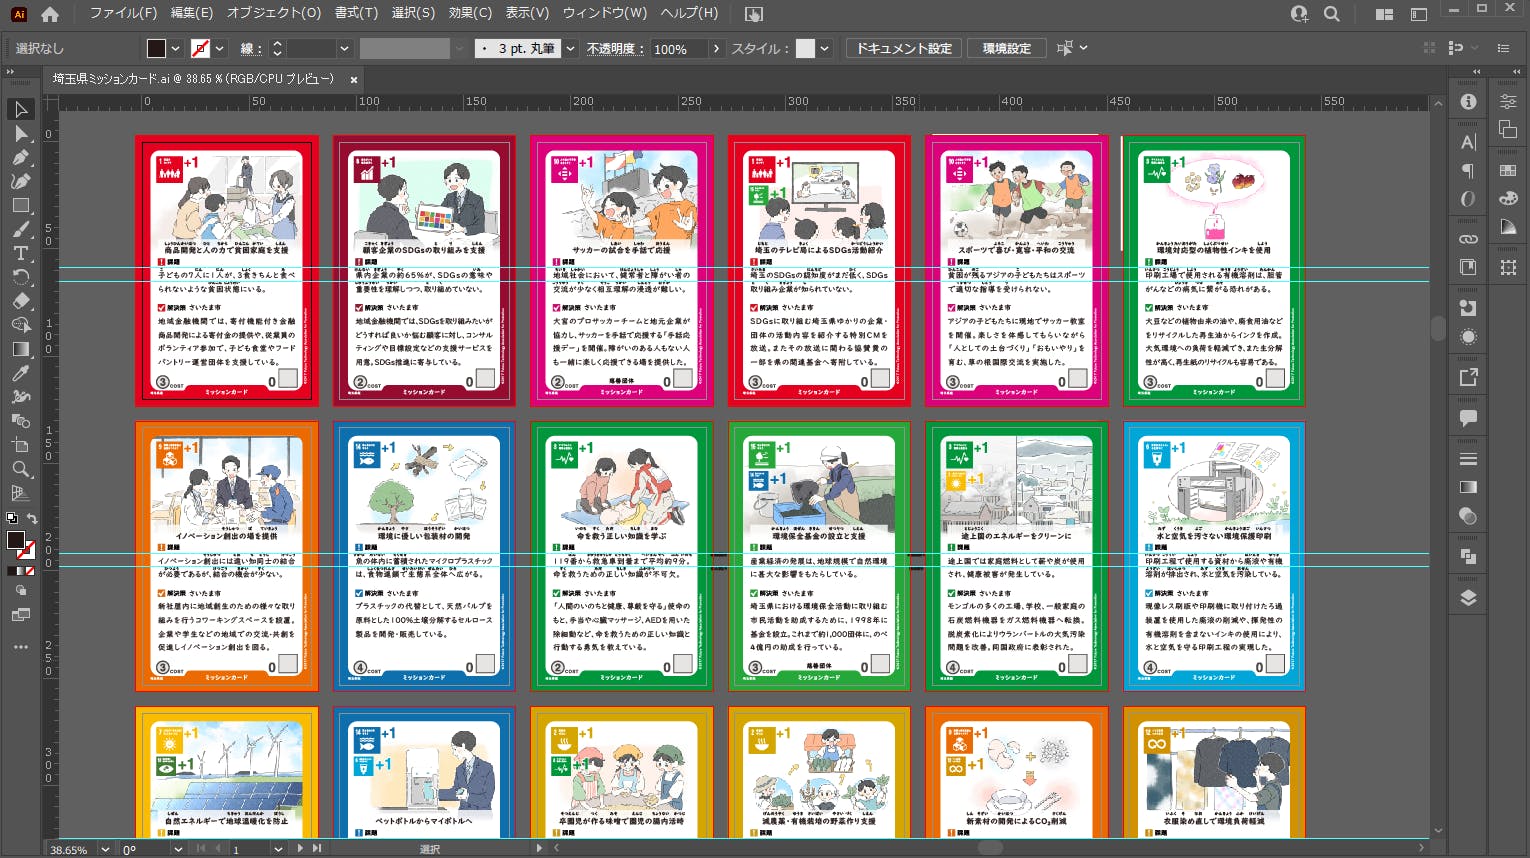Image resolution: width=1530 pixels, height=858 pixels.
Task: Choose the Eyedropper tool
Action: coord(20,373)
